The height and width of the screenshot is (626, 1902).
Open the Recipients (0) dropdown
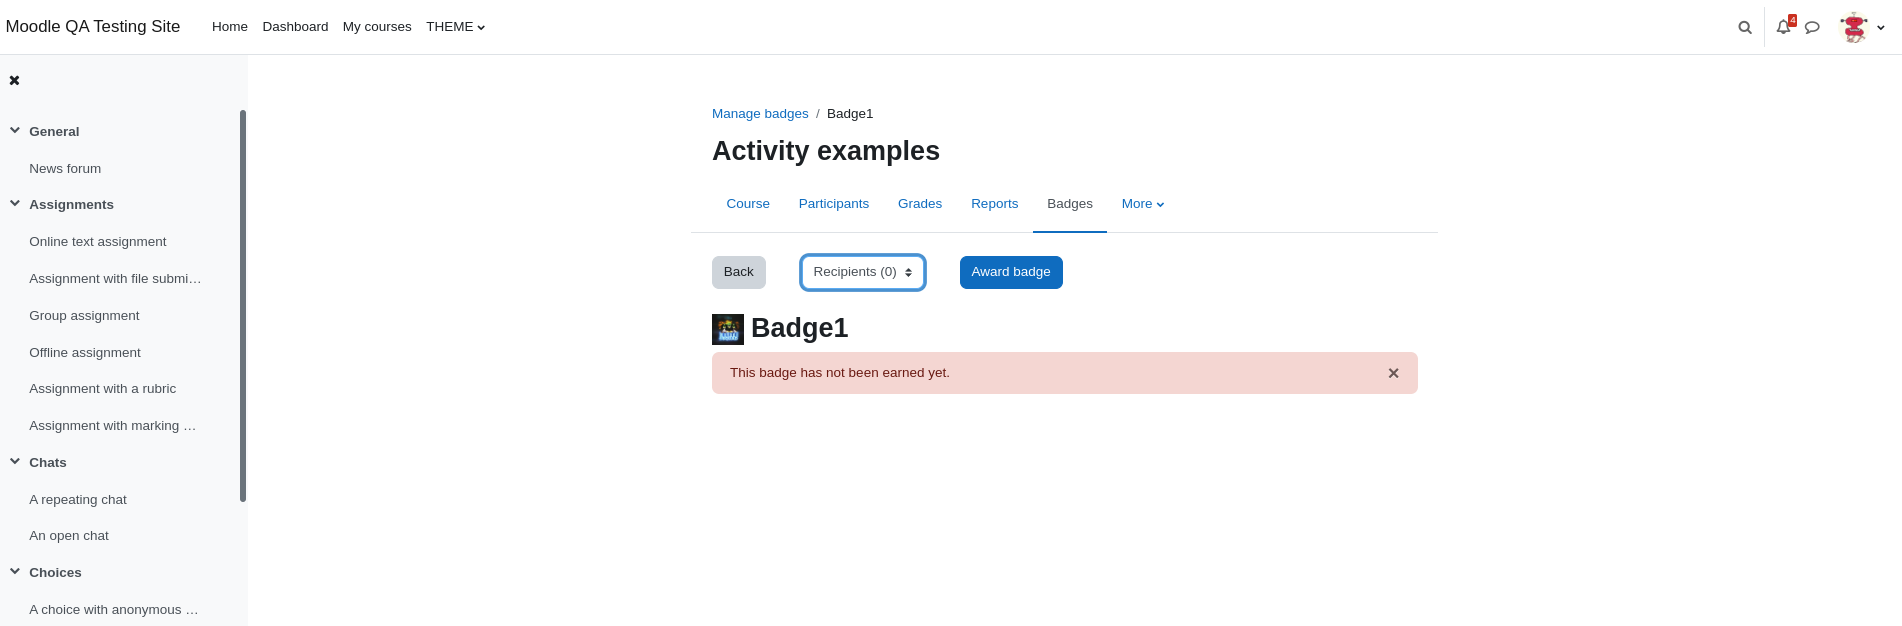pyautogui.click(x=863, y=272)
